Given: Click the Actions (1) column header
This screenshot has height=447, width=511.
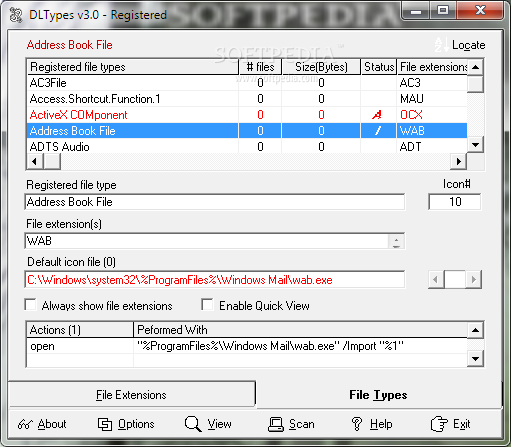Looking at the screenshot, I should point(80,330).
